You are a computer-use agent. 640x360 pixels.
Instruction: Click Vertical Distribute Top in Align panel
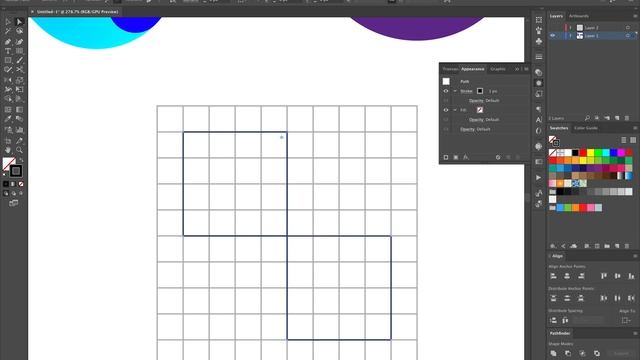[553, 298]
